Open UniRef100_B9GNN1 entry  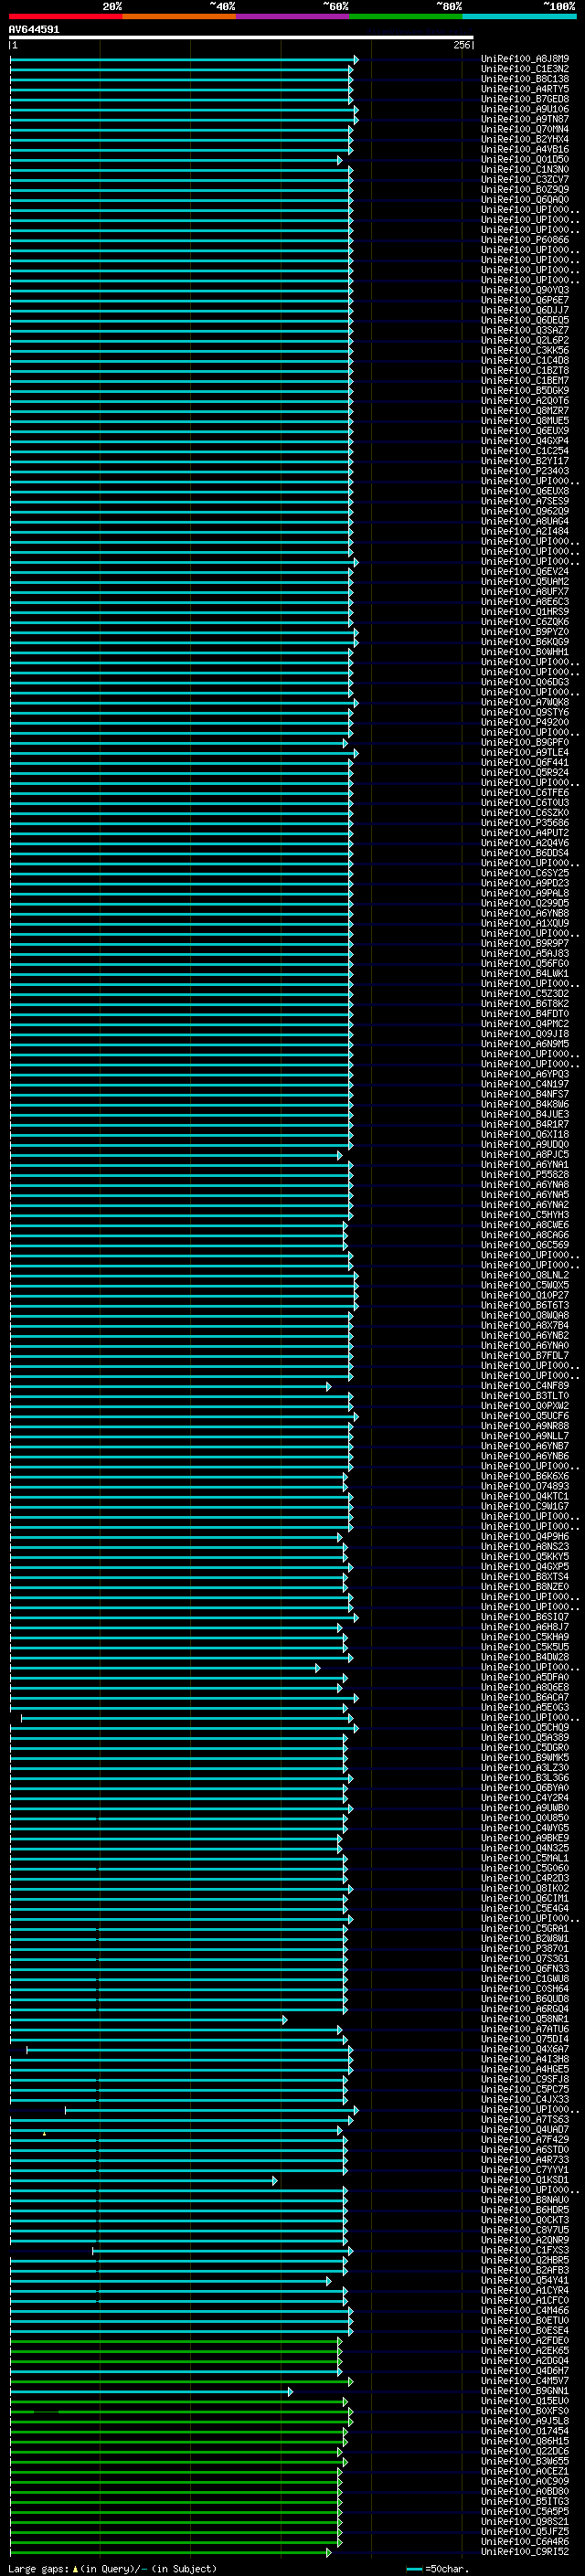tap(525, 2391)
